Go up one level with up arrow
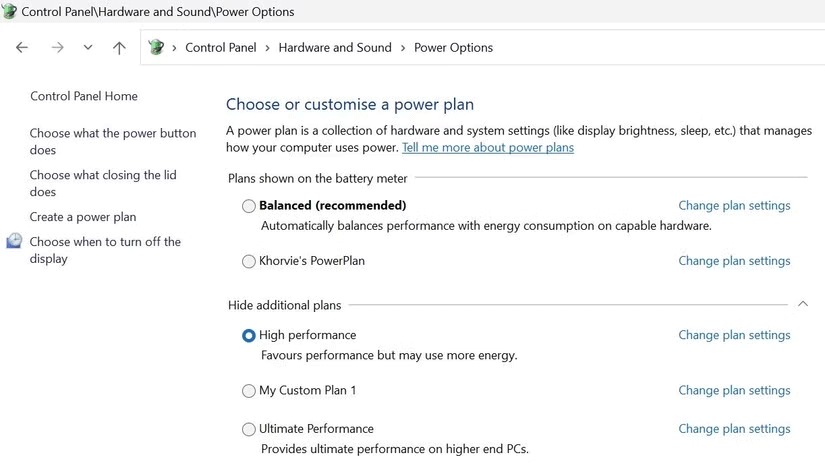The height and width of the screenshot is (467, 825). coord(119,48)
